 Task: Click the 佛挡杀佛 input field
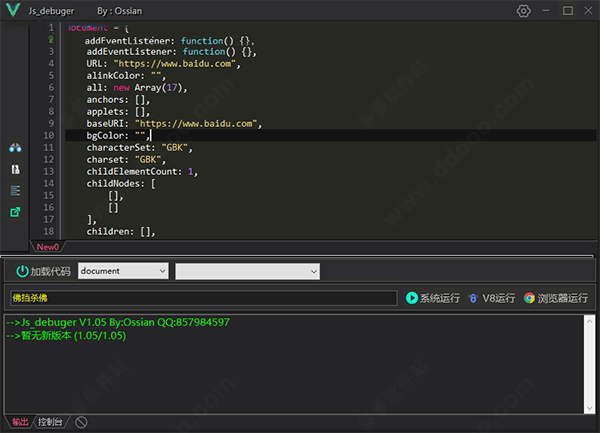tap(203, 298)
